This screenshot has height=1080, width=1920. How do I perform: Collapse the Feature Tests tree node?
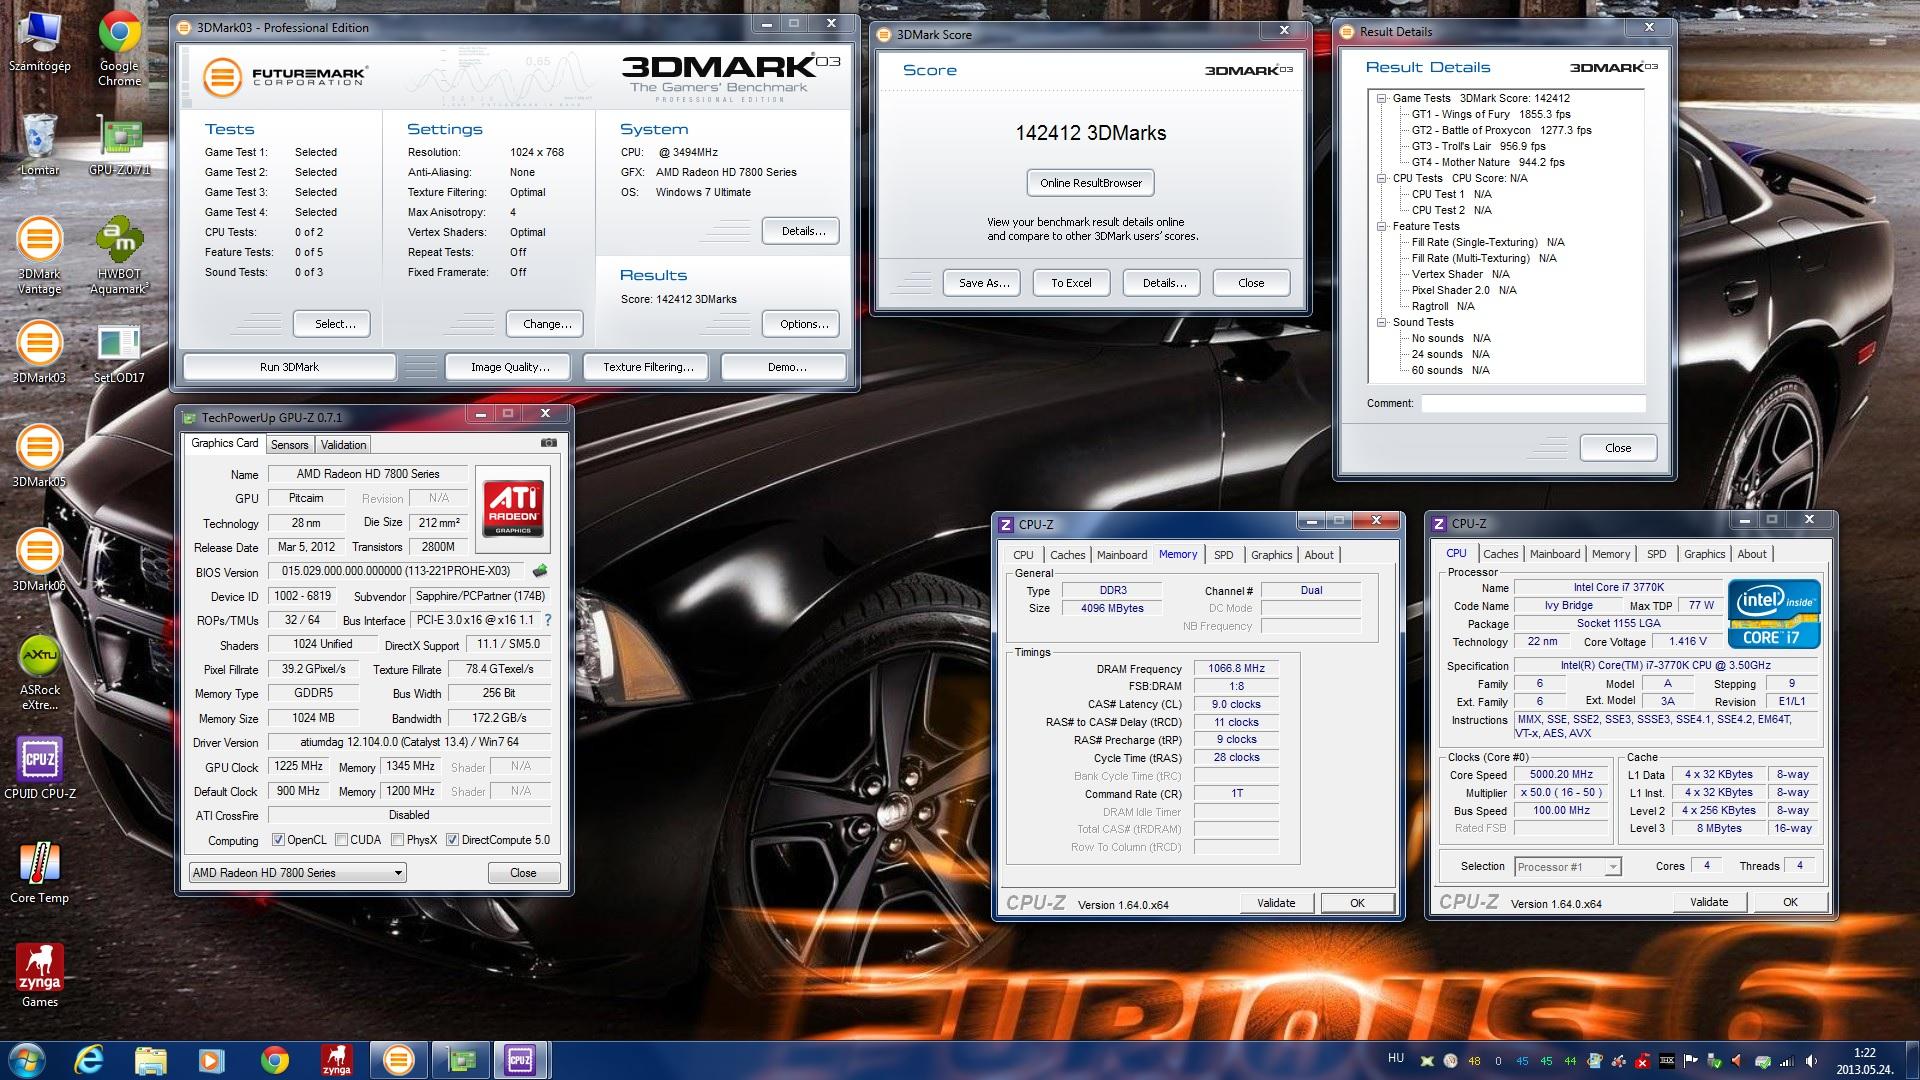point(1381,226)
